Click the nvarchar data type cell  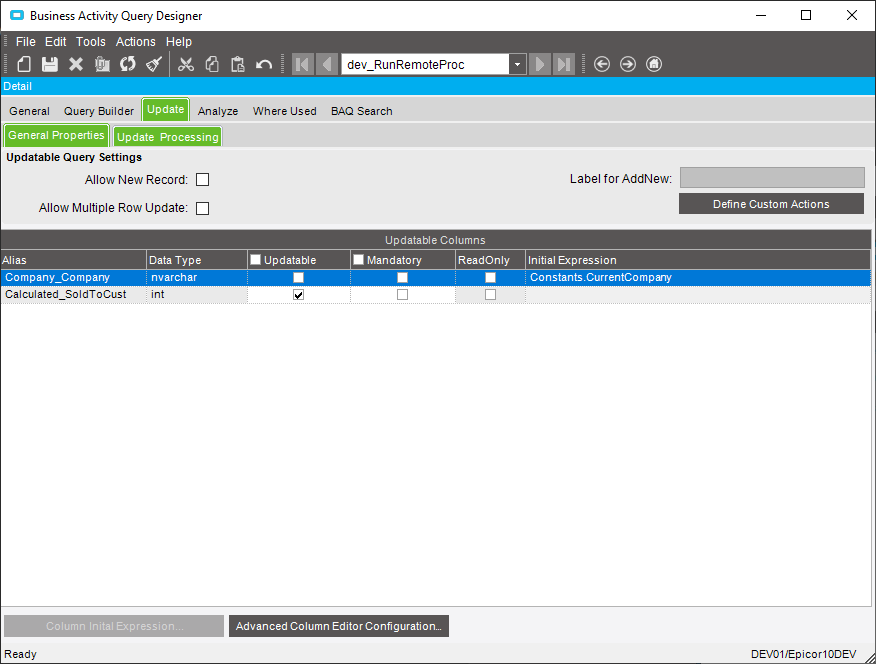tap(197, 278)
